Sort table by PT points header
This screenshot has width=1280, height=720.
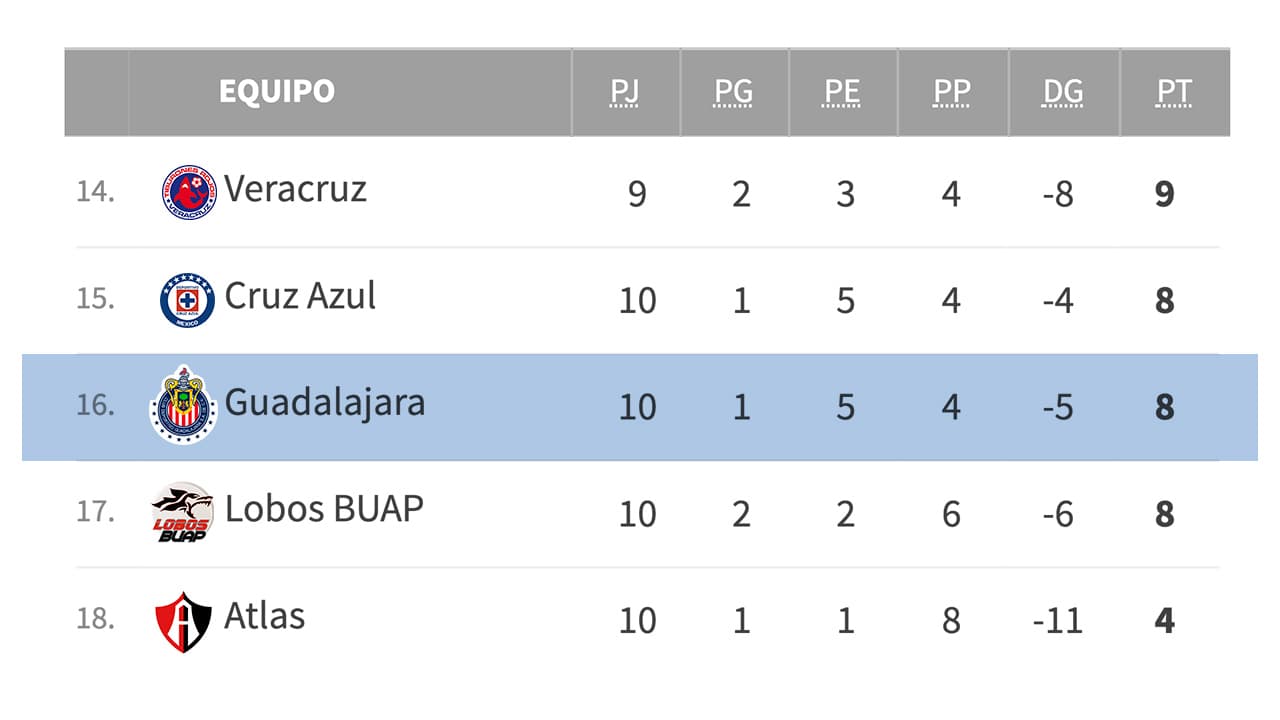1174,92
